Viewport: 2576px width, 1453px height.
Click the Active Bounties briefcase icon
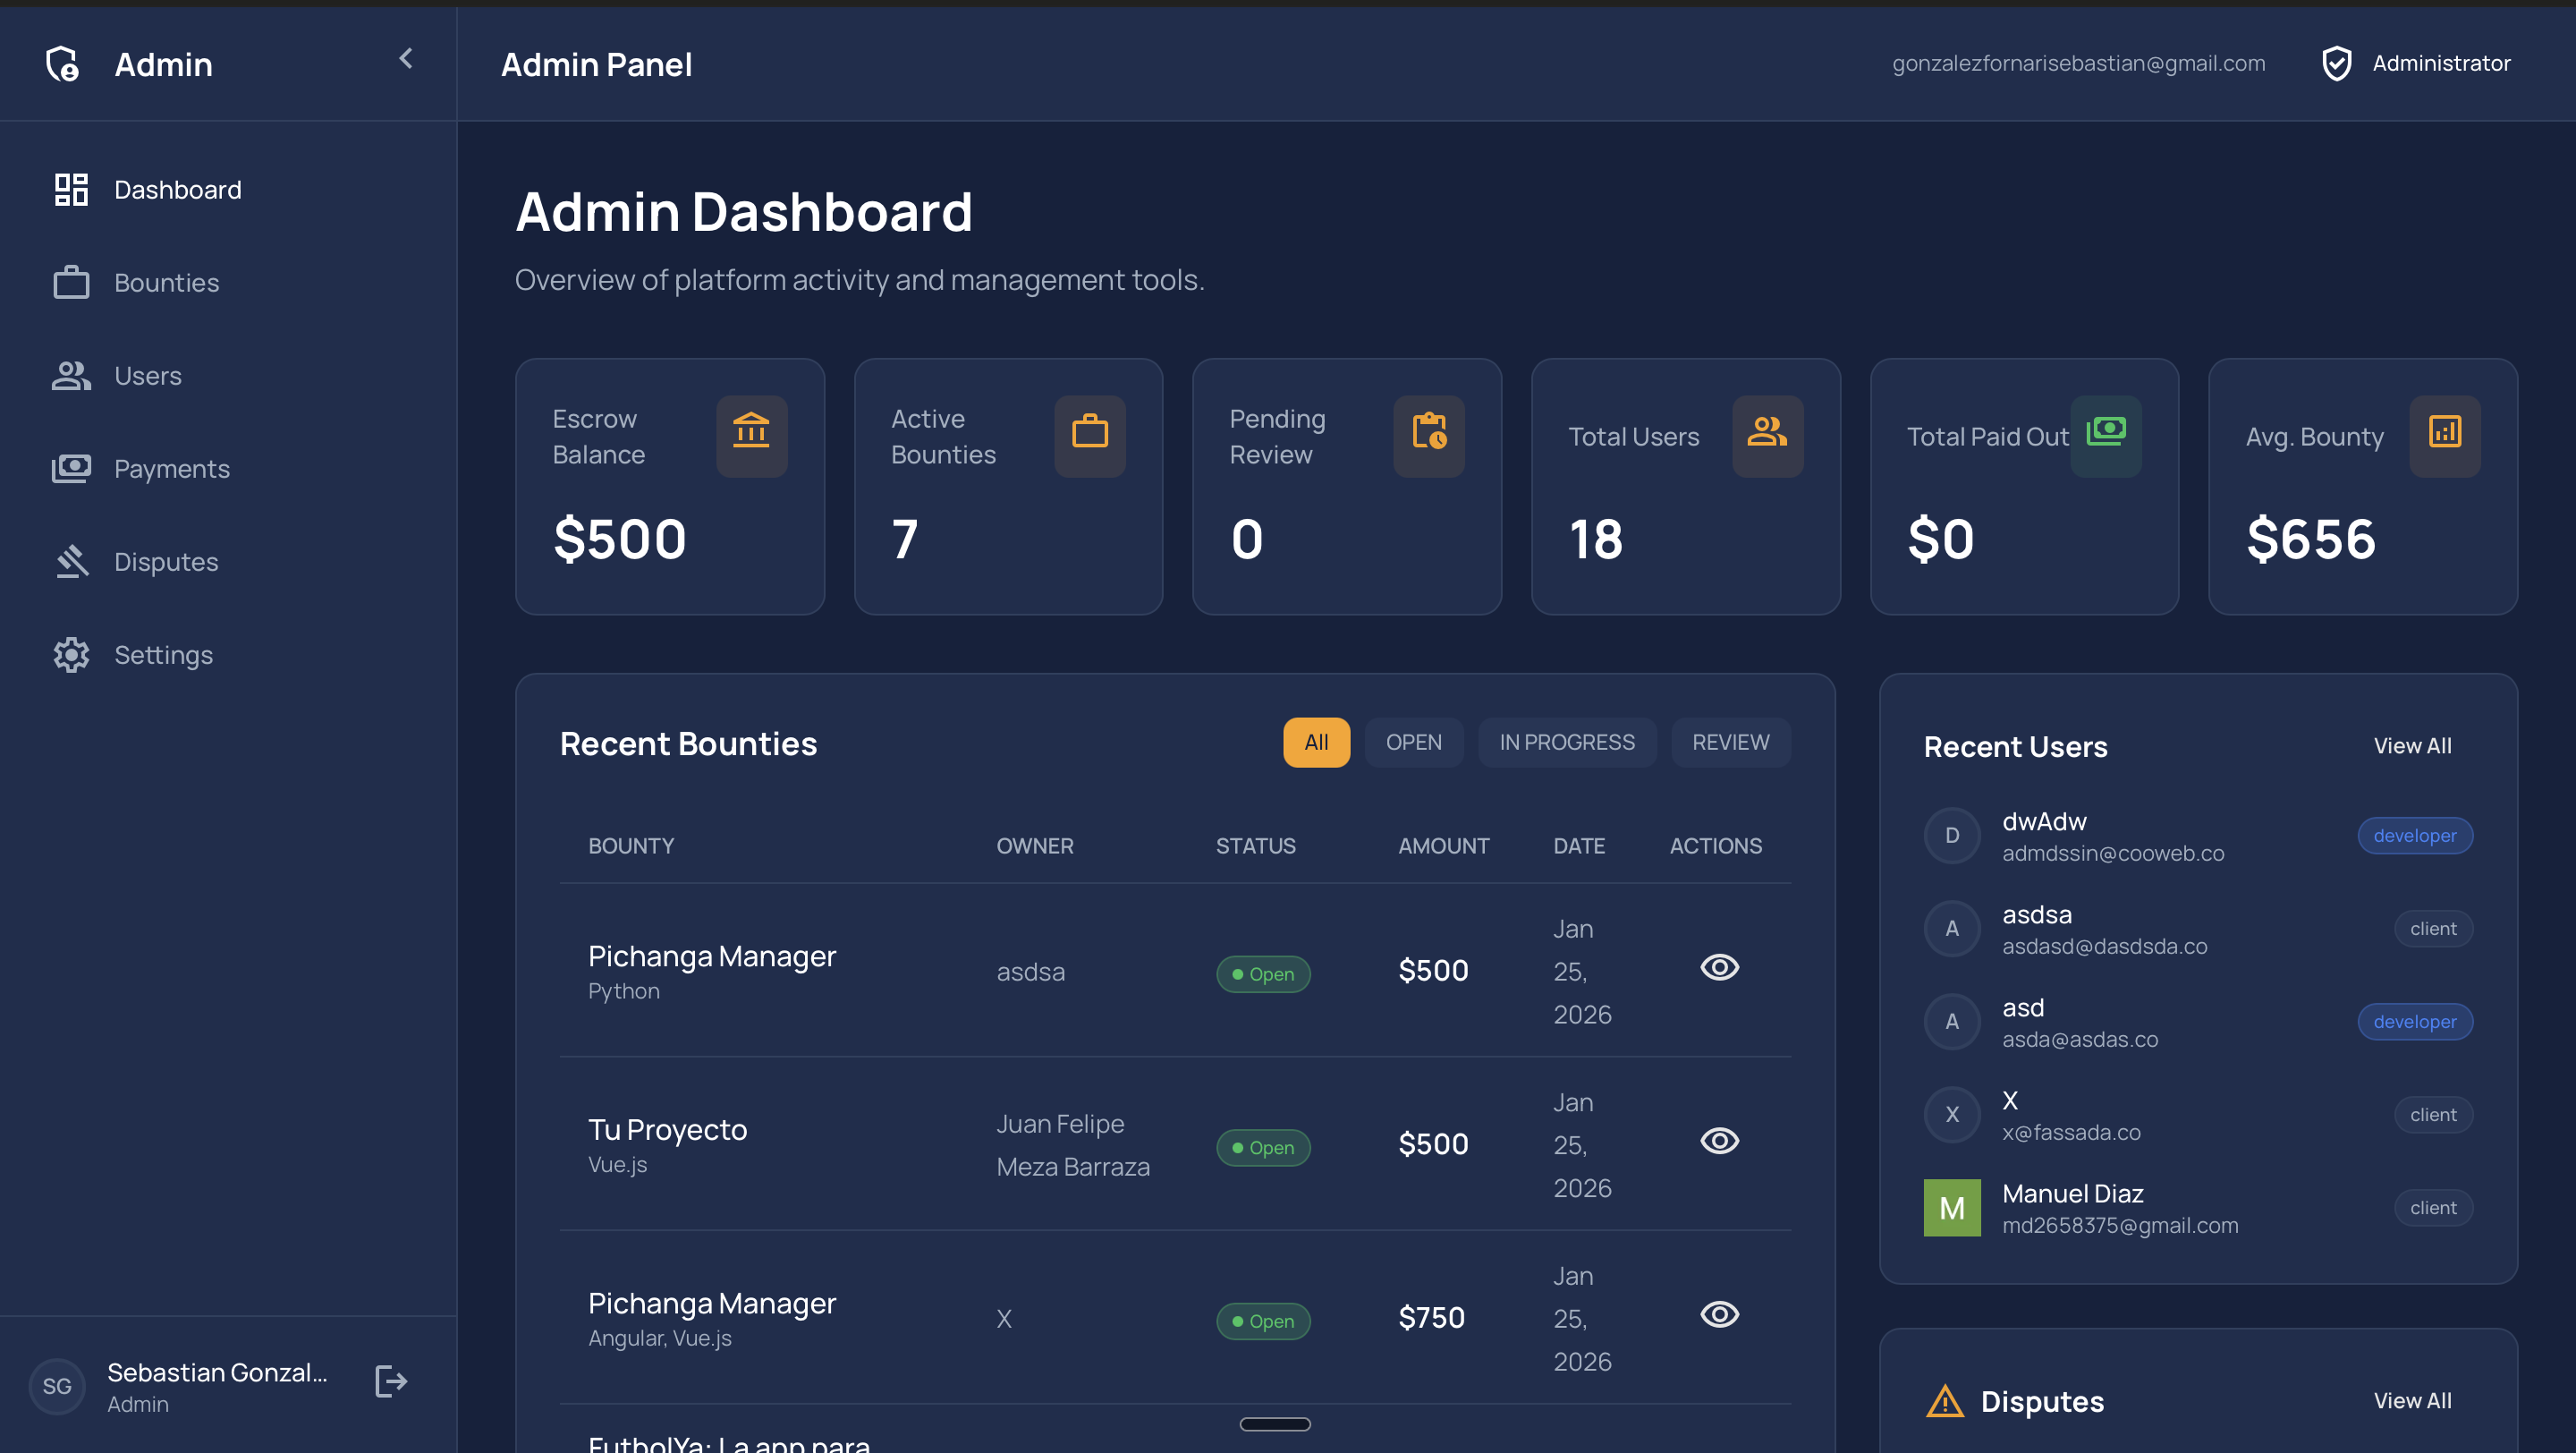tap(1089, 434)
